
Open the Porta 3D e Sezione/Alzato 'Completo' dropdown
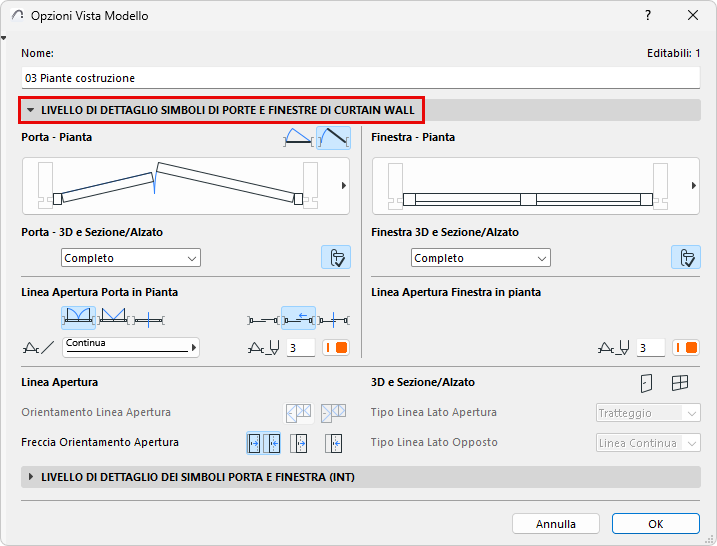point(131,258)
